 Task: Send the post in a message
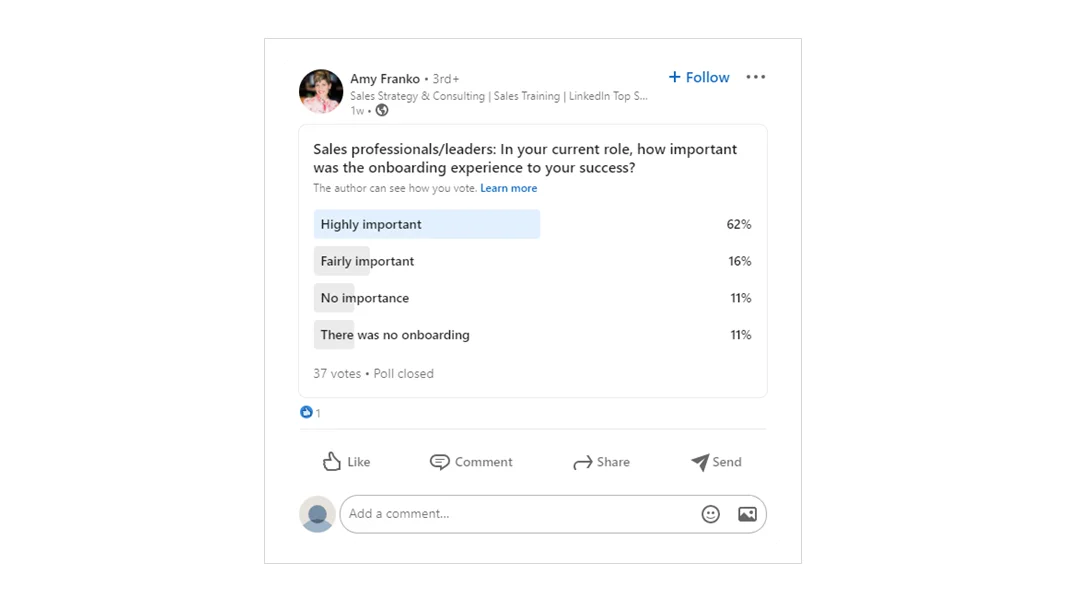(717, 462)
